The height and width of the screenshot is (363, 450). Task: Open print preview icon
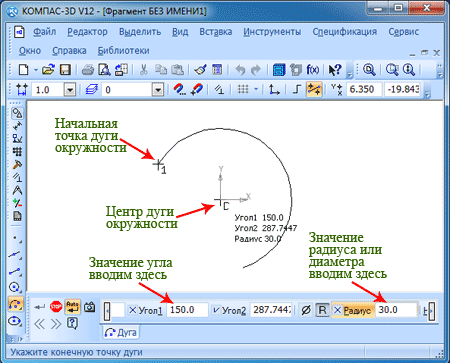(x=104, y=70)
